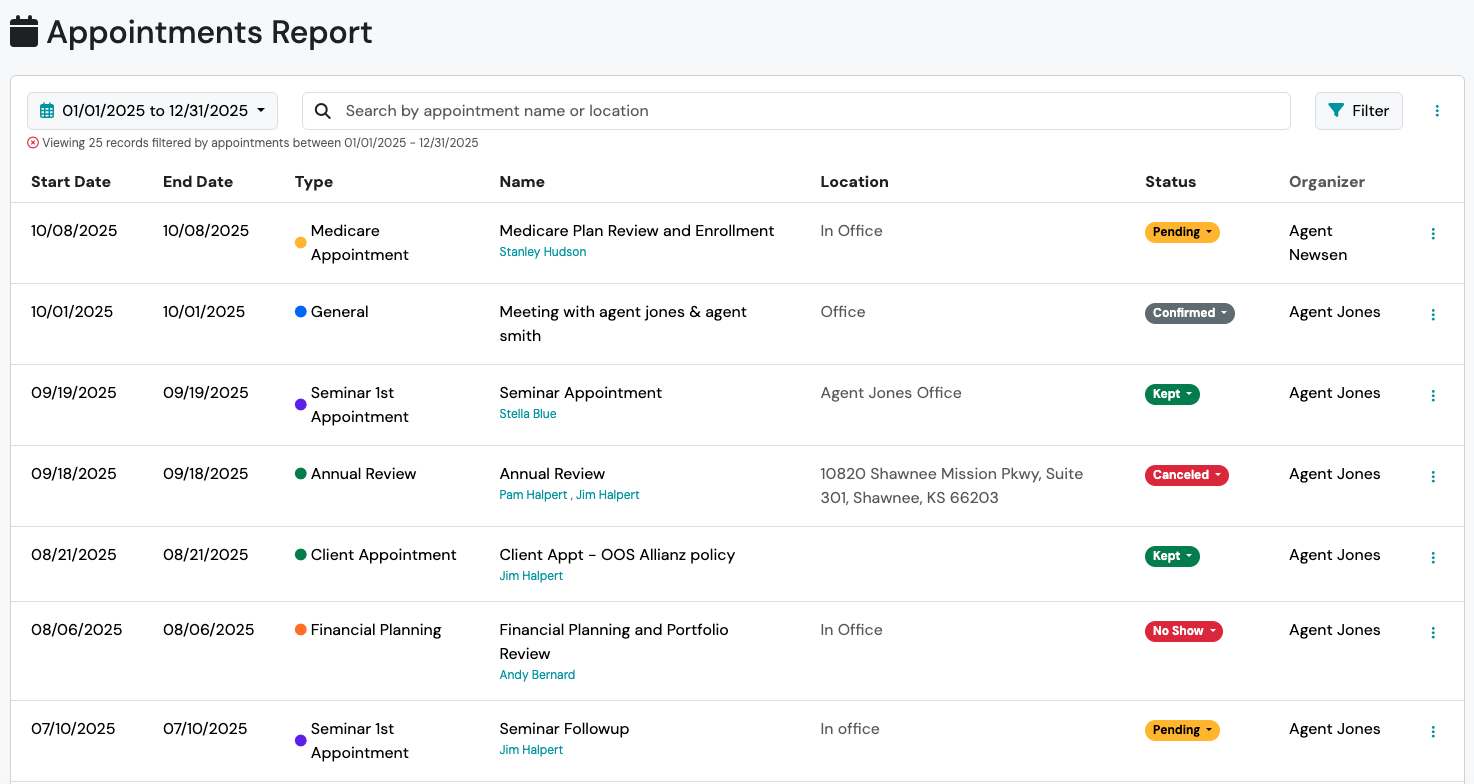Image resolution: width=1474 pixels, height=784 pixels.
Task: Sort by End Date column header
Action: pos(198,182)
